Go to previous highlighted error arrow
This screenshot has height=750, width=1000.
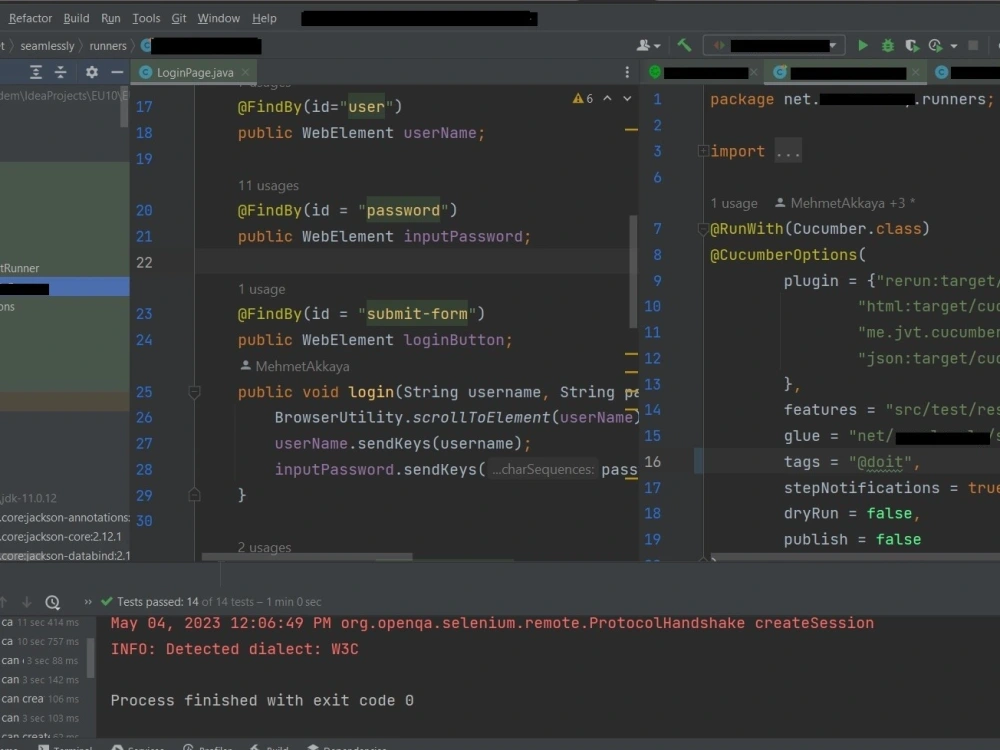tap(607, 98)
